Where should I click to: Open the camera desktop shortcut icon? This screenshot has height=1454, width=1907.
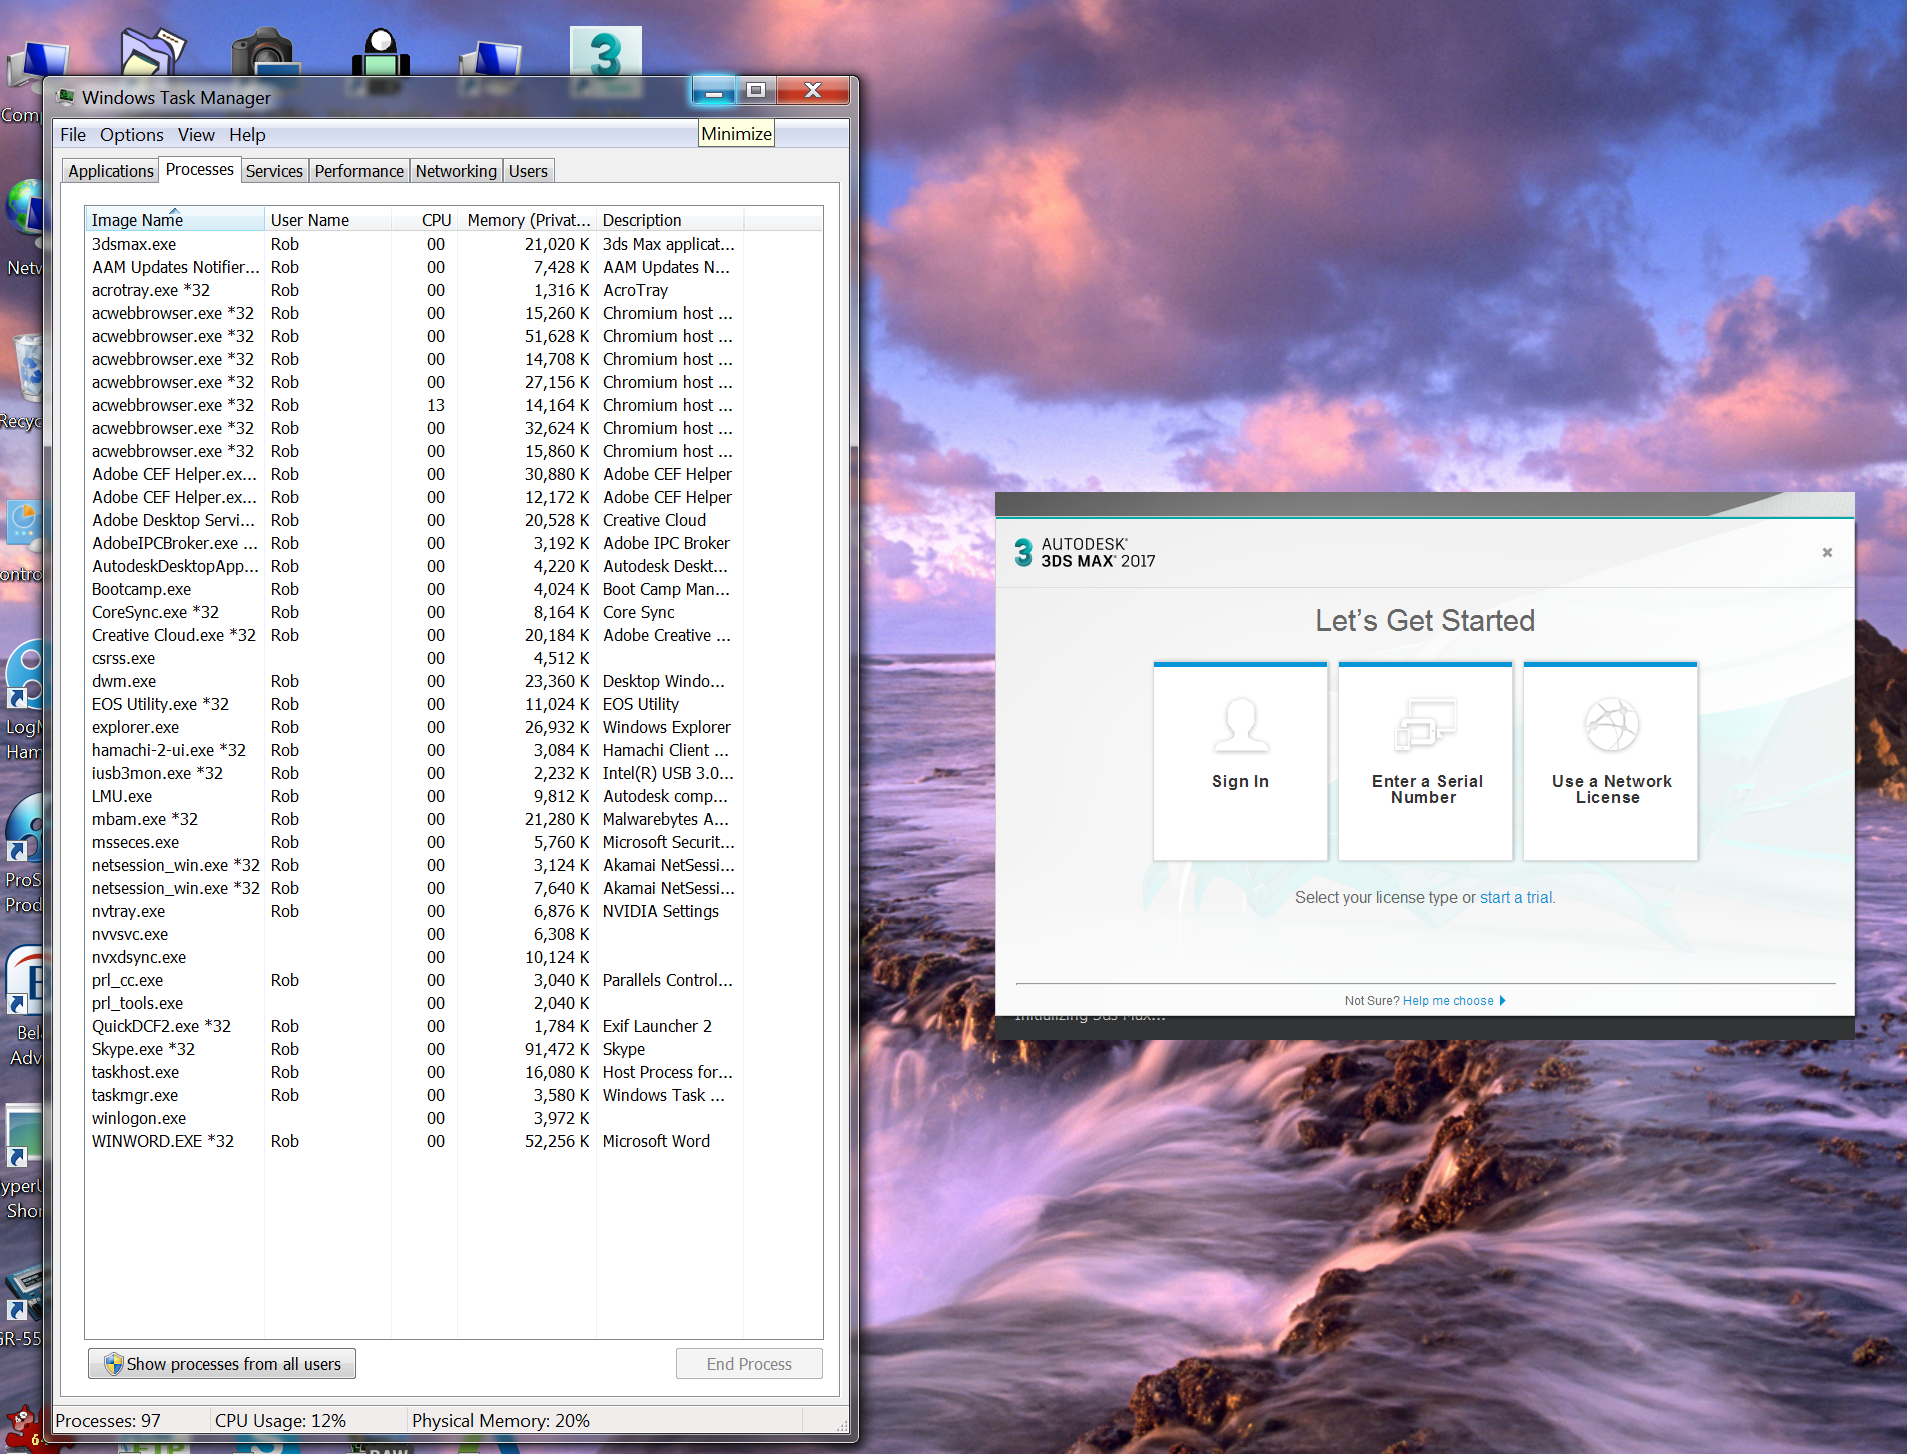(x=264, y=53)
